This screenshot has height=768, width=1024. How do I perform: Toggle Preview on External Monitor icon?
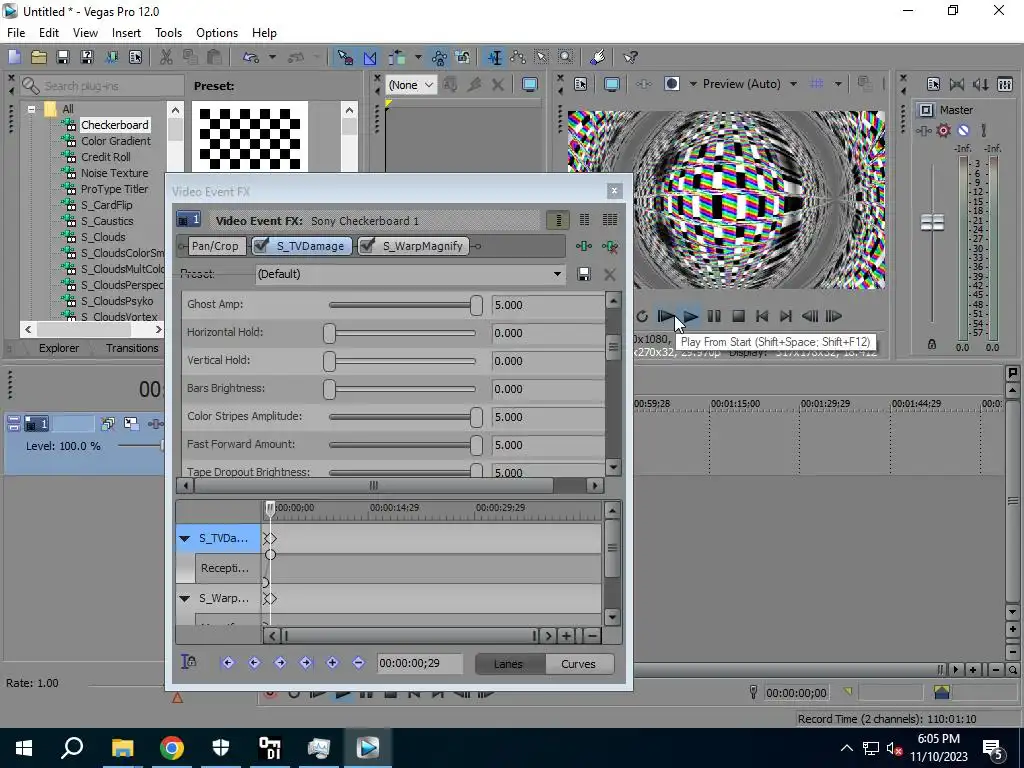[612, 84]
